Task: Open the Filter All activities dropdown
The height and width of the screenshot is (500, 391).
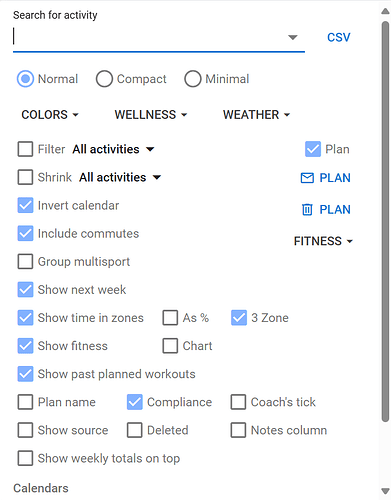Action: coord(113,149)
